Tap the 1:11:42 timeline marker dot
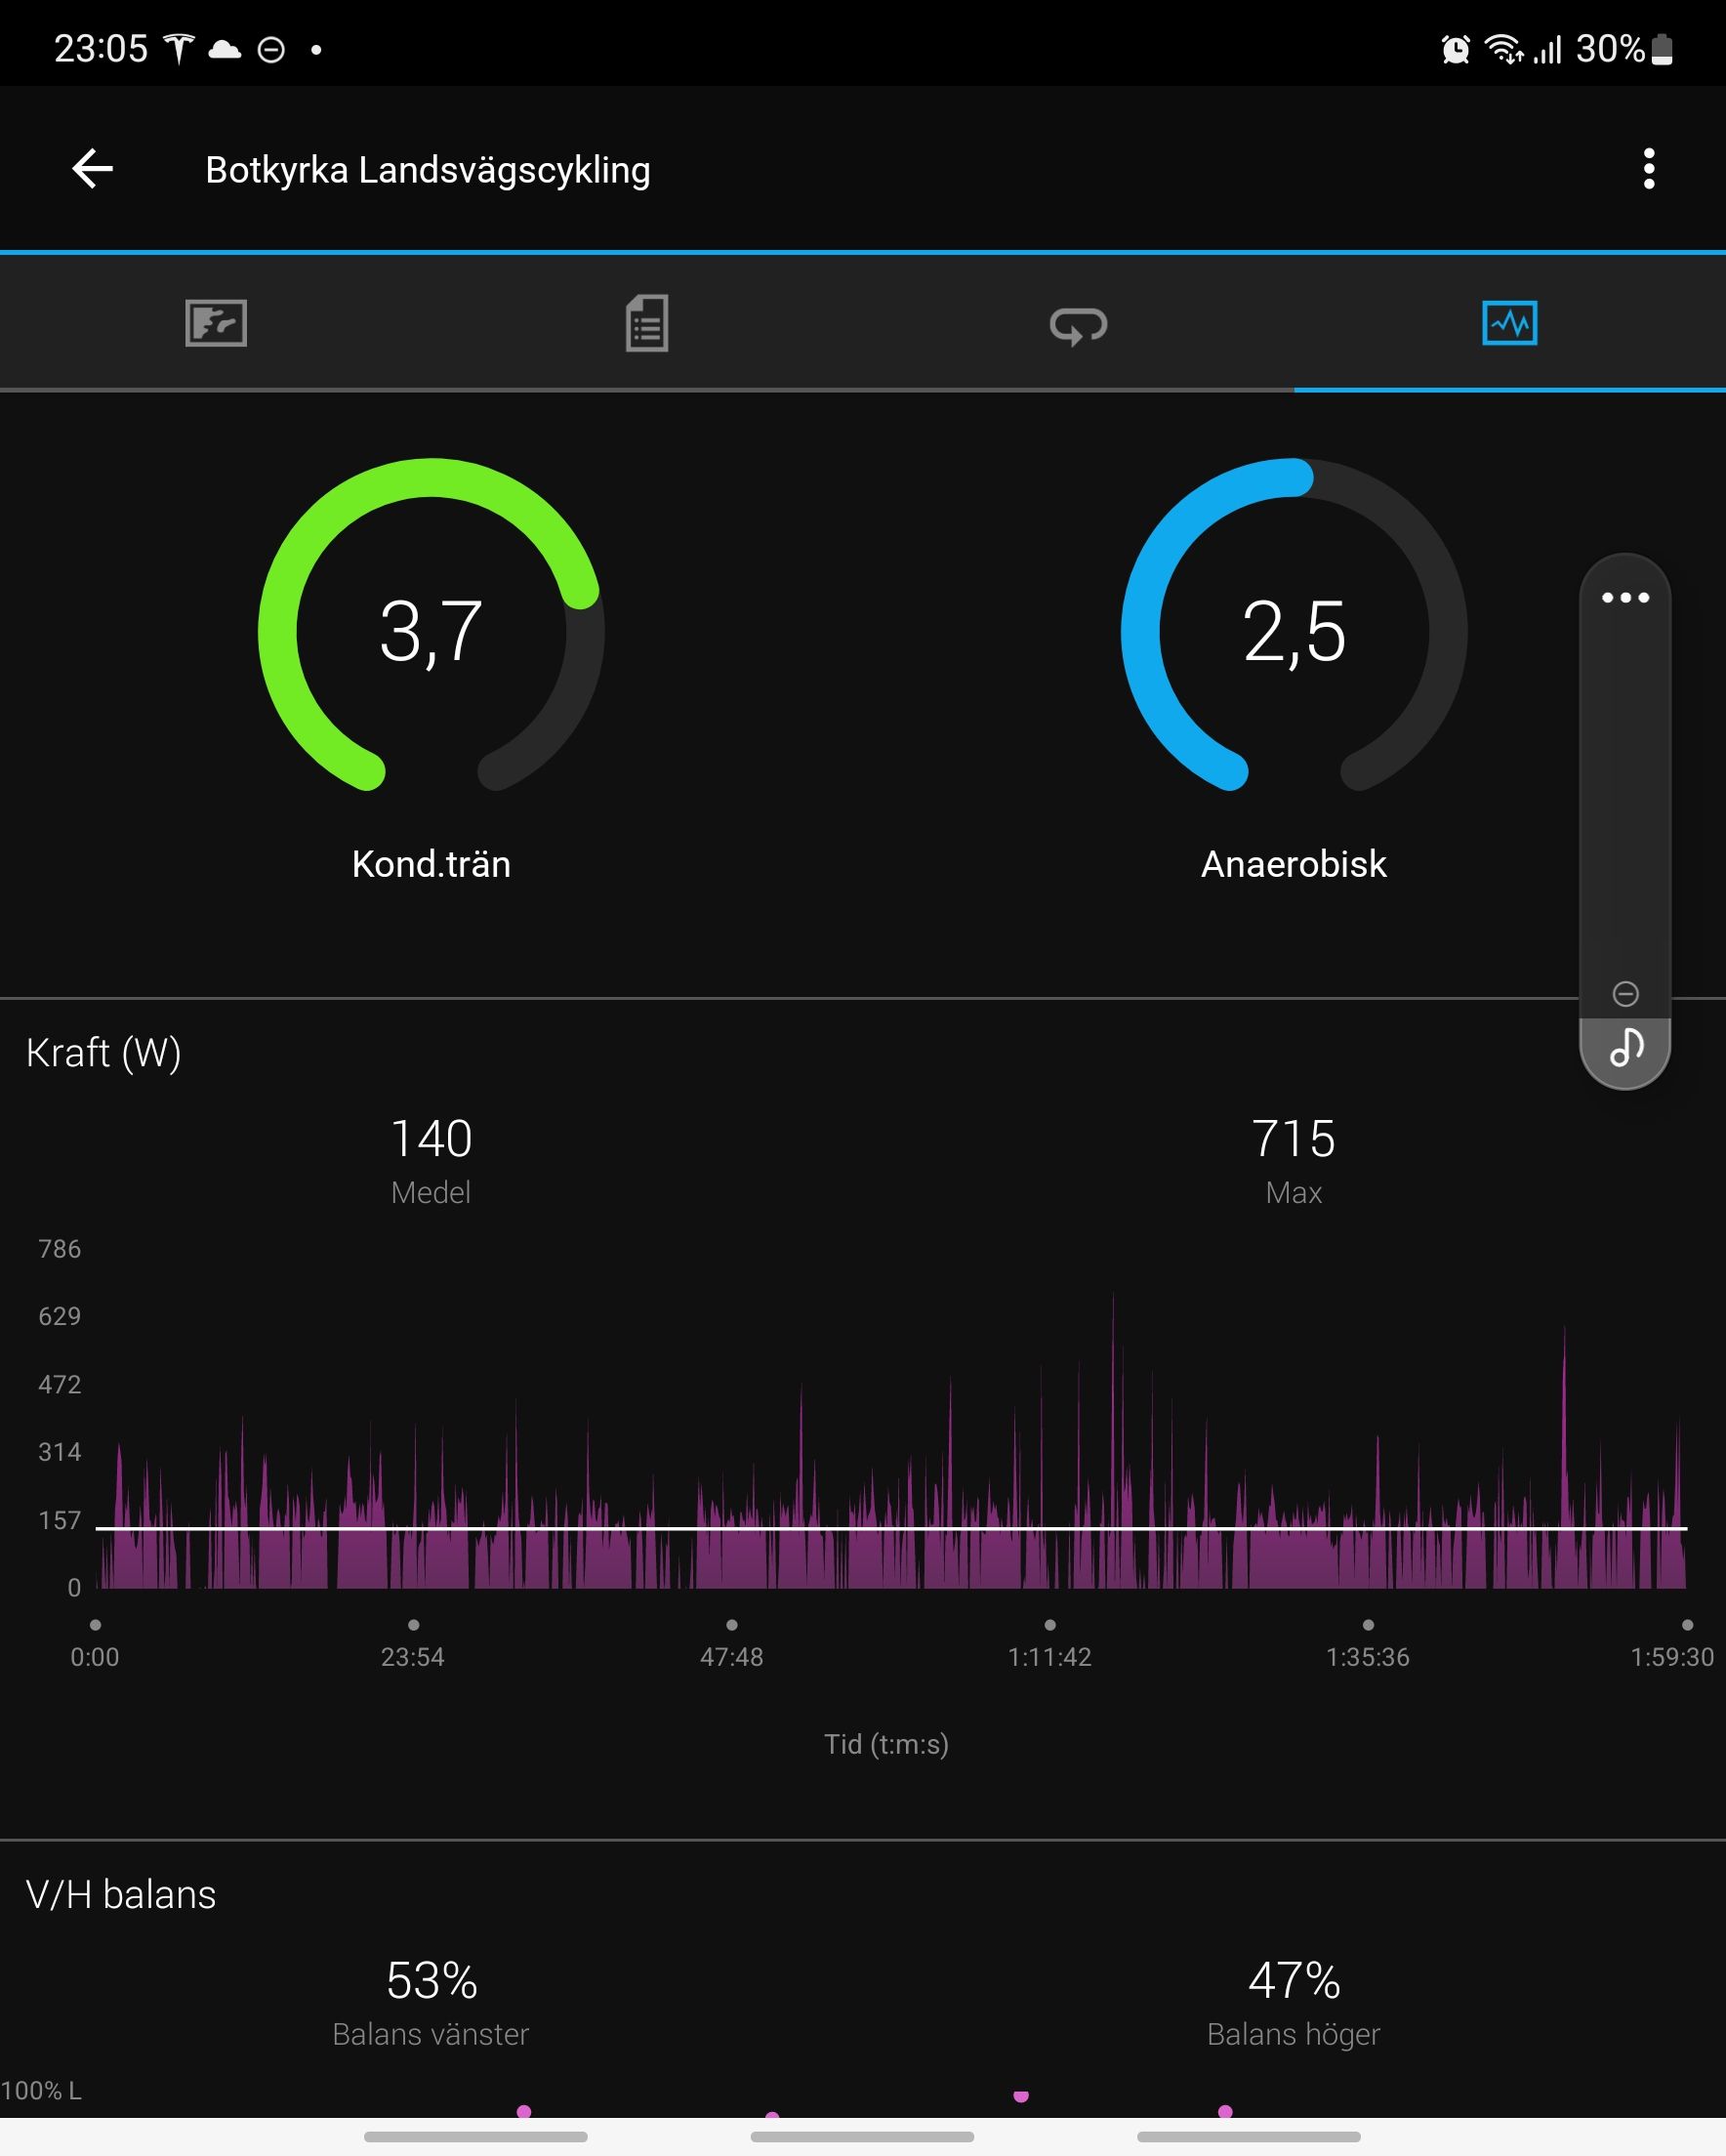This screenshot has height=2156, width=1726. click(1050, 1624)
